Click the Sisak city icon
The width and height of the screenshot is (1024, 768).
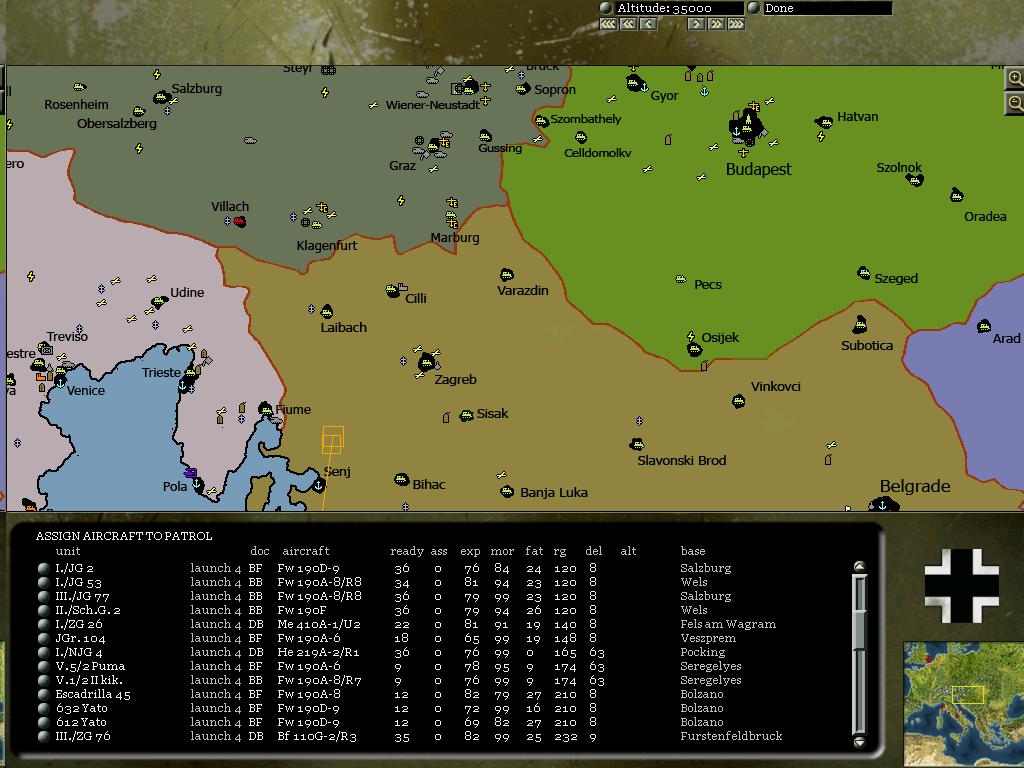pos(466,415)
